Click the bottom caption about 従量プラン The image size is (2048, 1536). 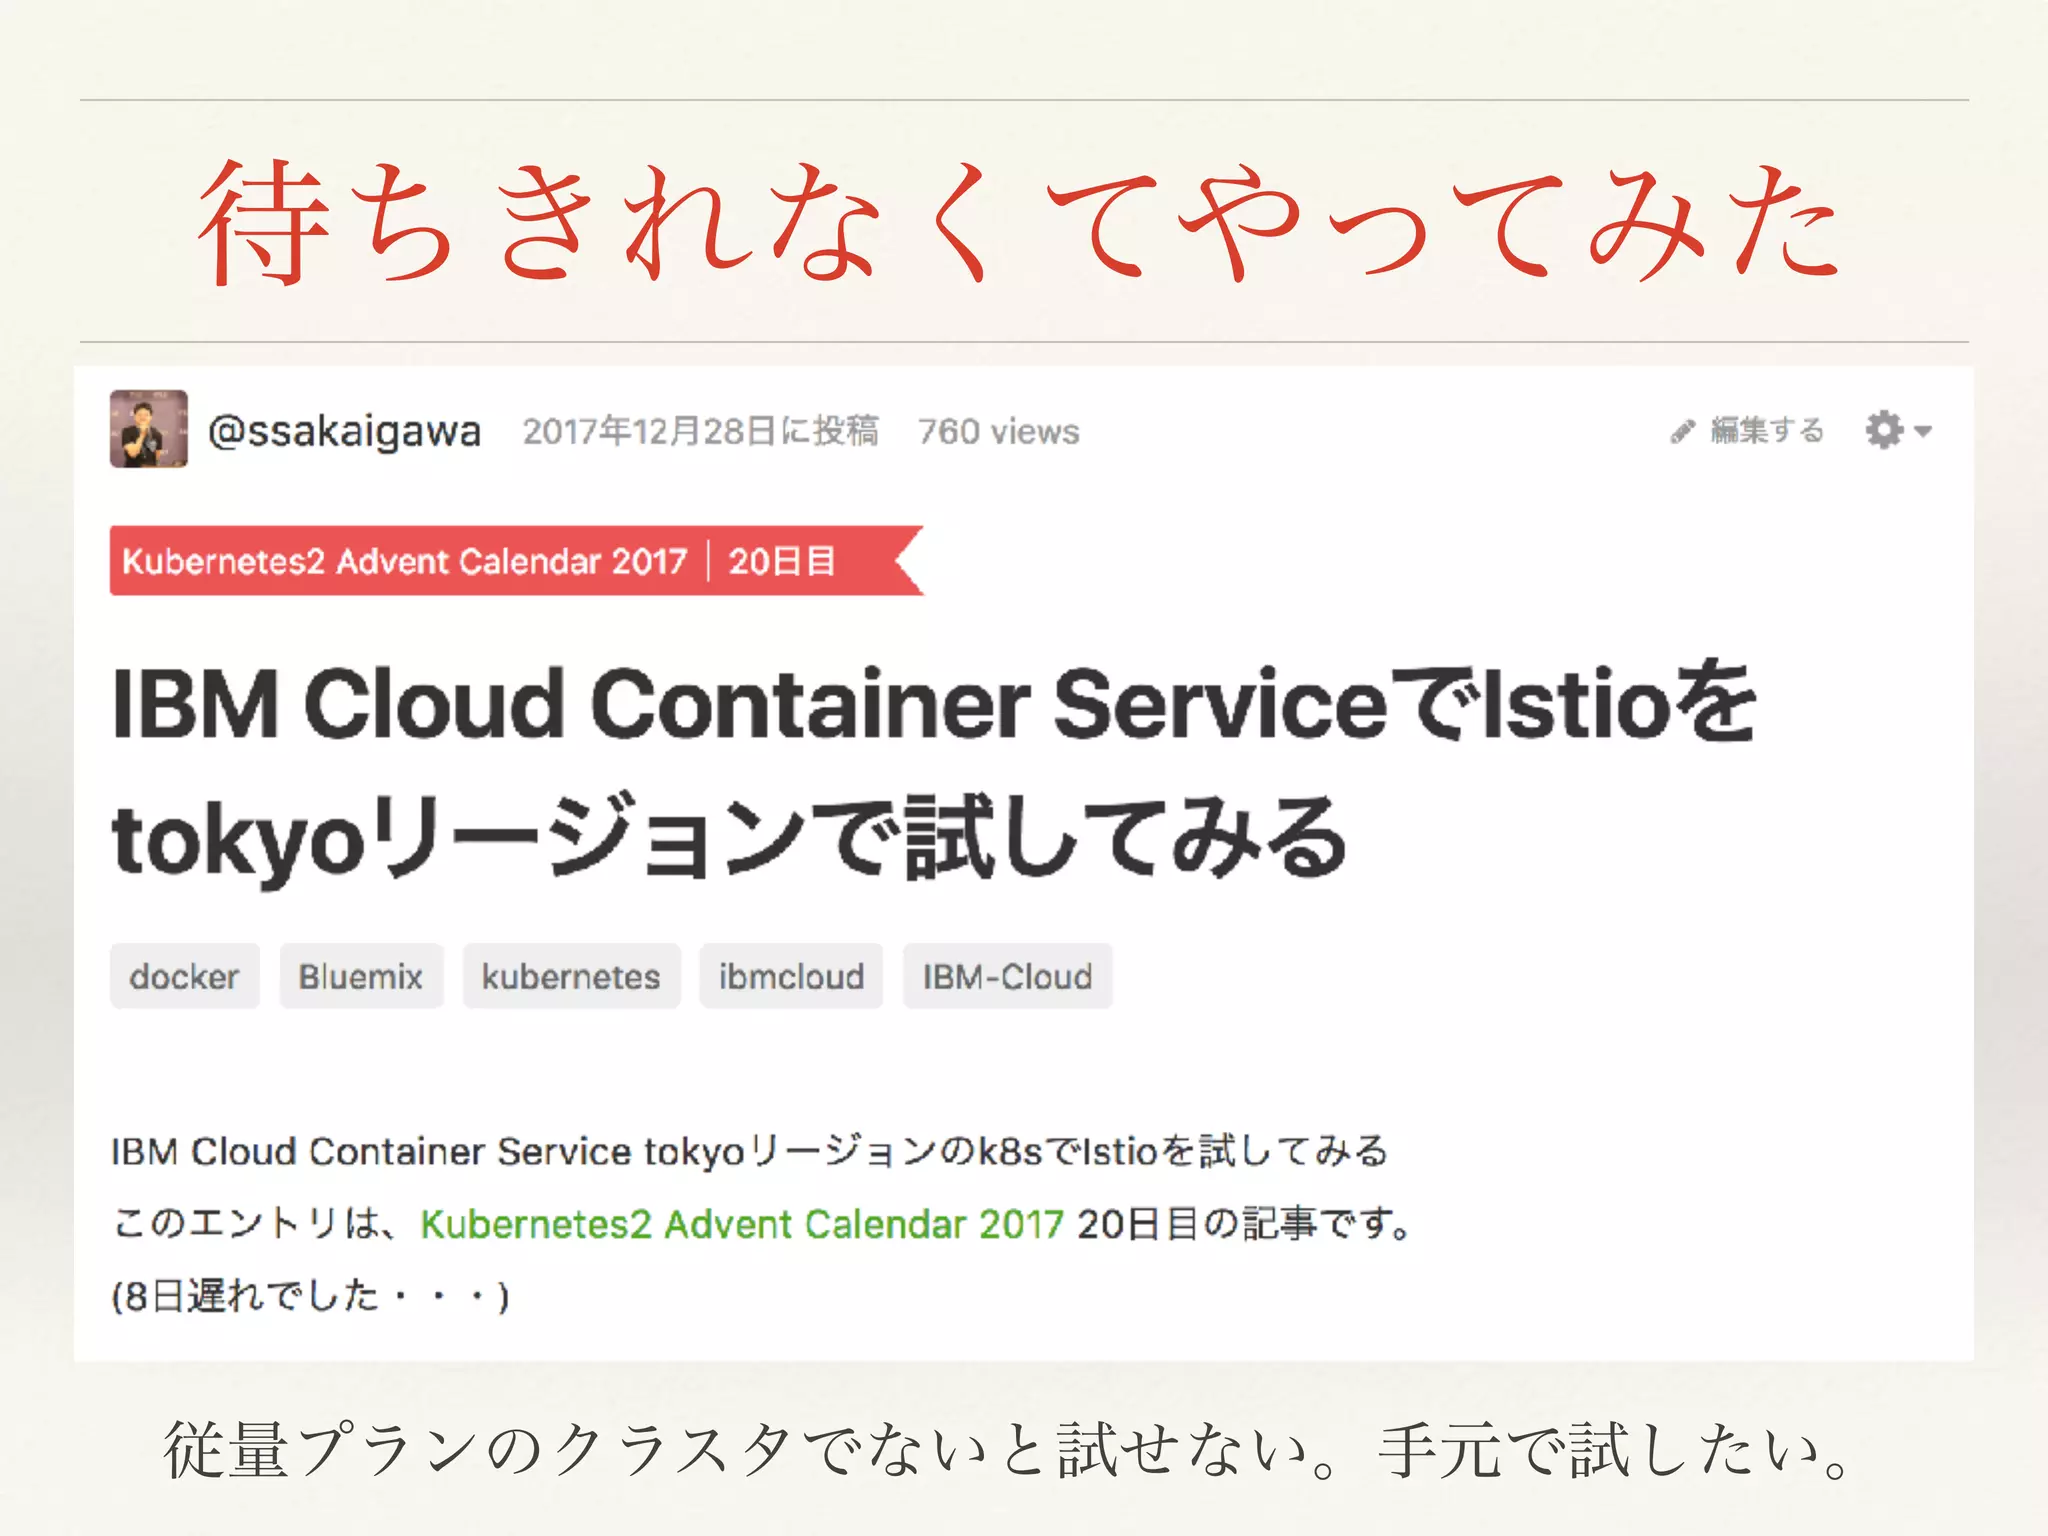pyautogui.click(x=1010, y=1451)
